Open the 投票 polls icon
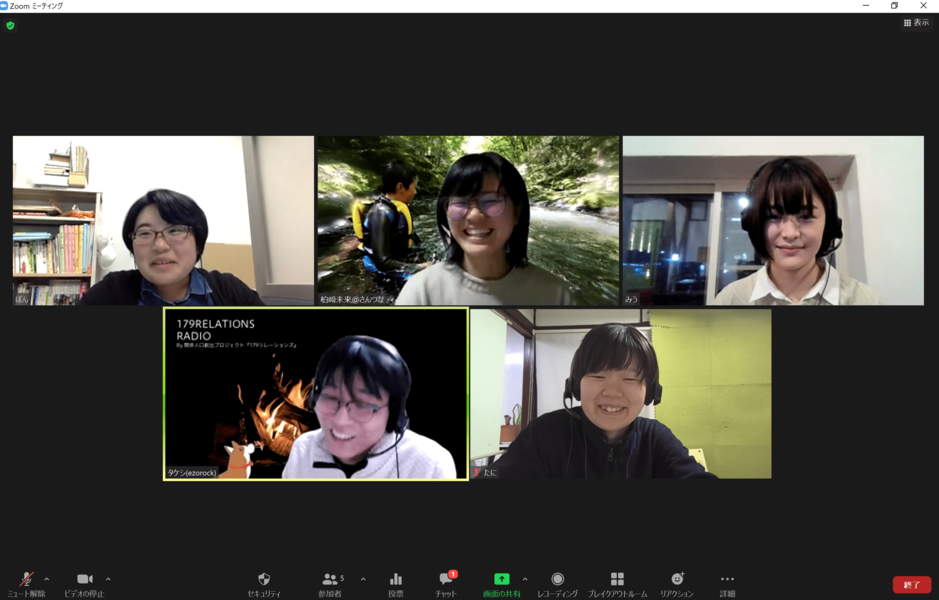The height and width of the screenshot is (600, 939). [x=396, y=581]
